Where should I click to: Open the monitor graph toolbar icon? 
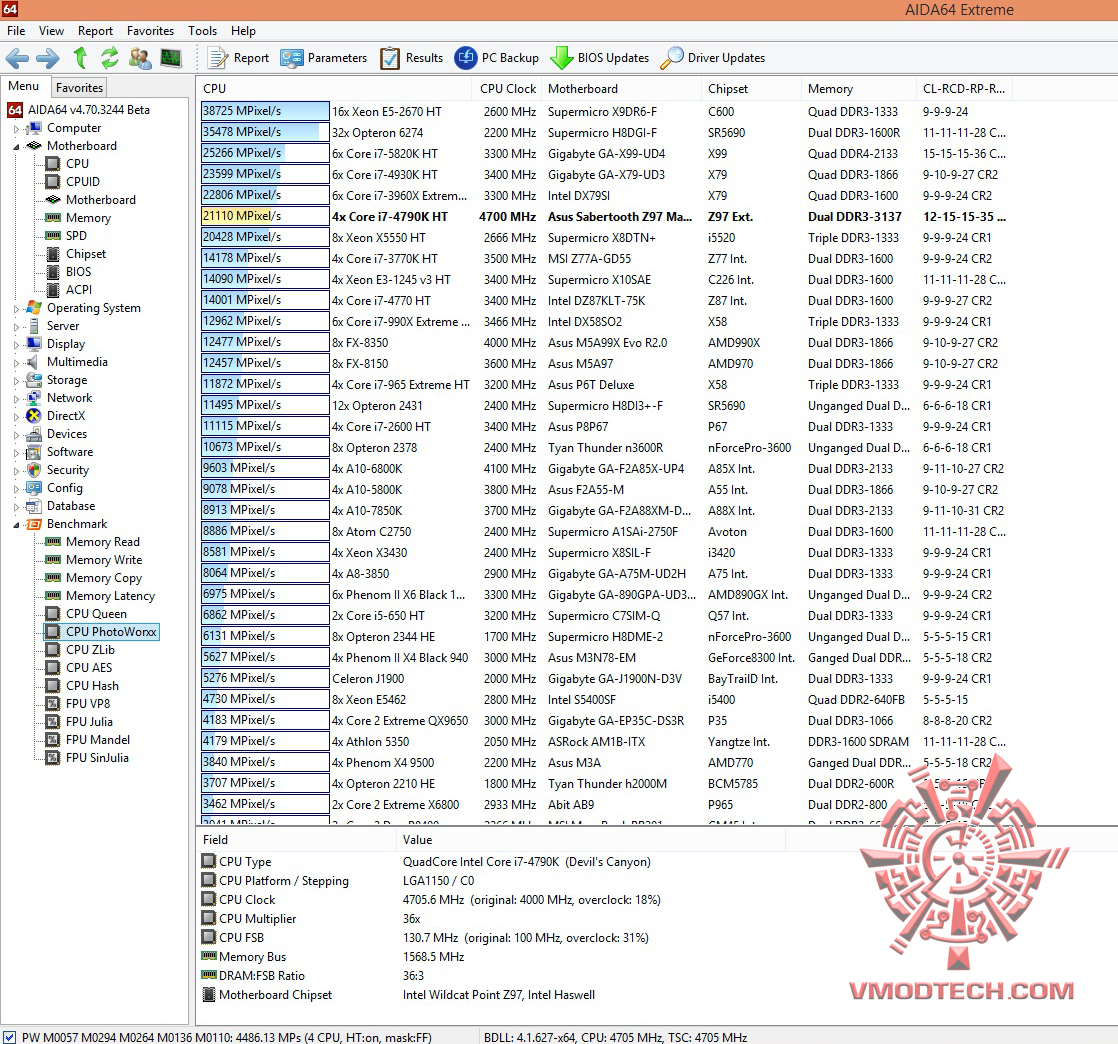coord(170,58)
